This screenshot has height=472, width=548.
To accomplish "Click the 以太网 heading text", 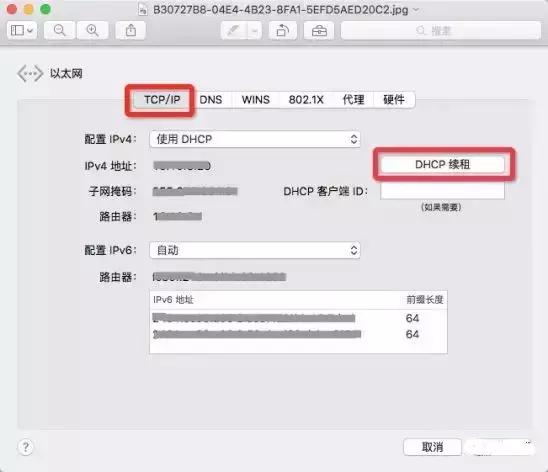I will 66,74.
